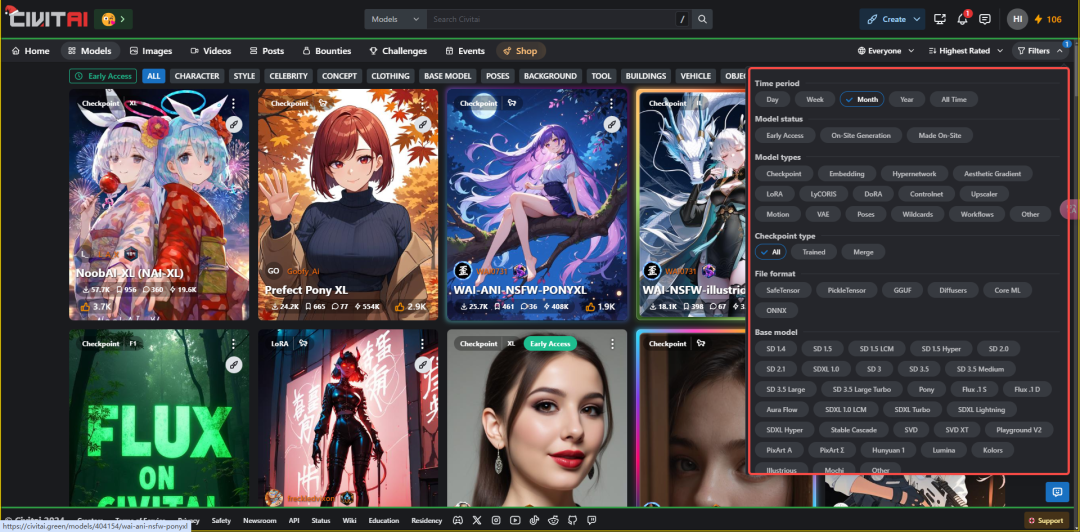Go to the Bounties tab

[326, 51]
